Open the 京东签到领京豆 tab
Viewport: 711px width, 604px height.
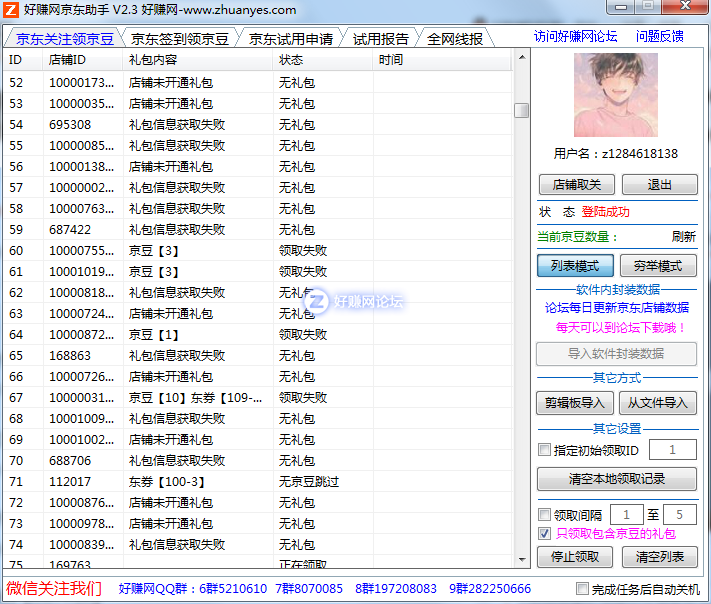(x=180, y=39)
